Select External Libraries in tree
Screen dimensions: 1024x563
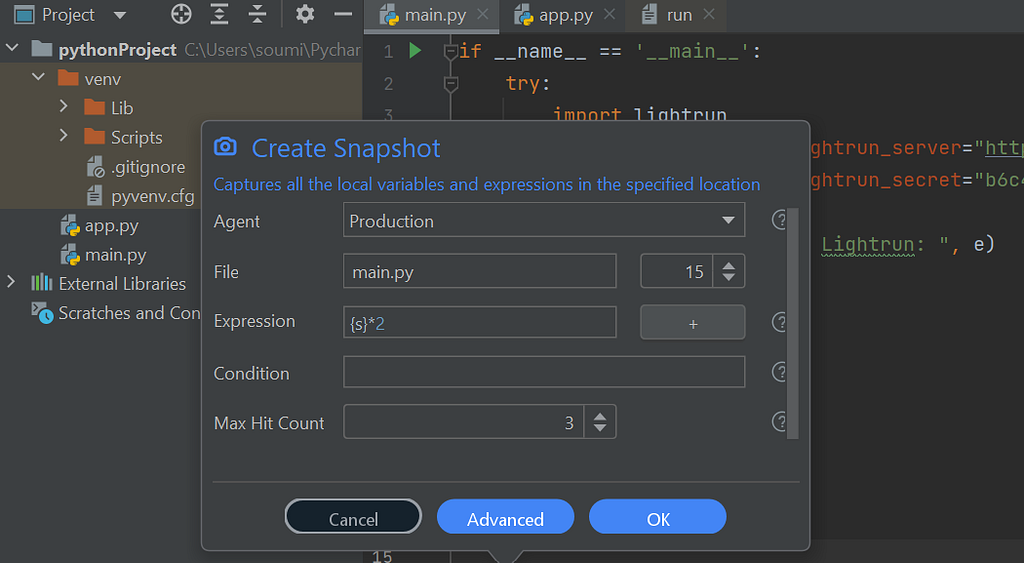click(122, 283)
